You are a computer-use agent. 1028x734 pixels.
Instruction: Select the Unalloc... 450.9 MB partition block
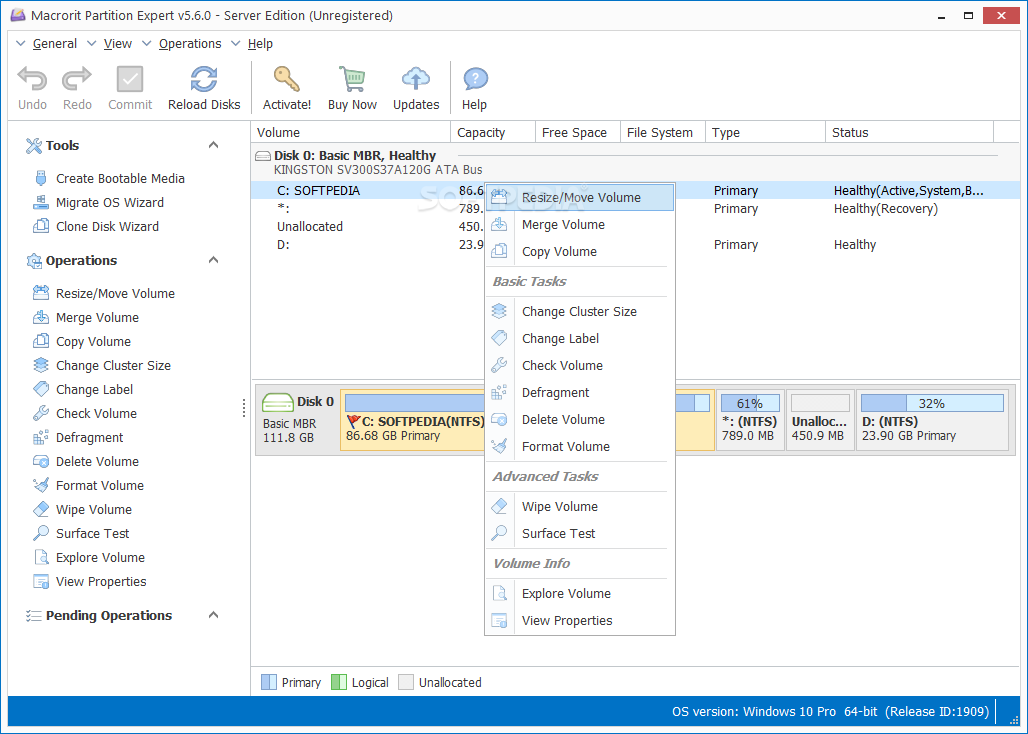[x=820, y=418]
